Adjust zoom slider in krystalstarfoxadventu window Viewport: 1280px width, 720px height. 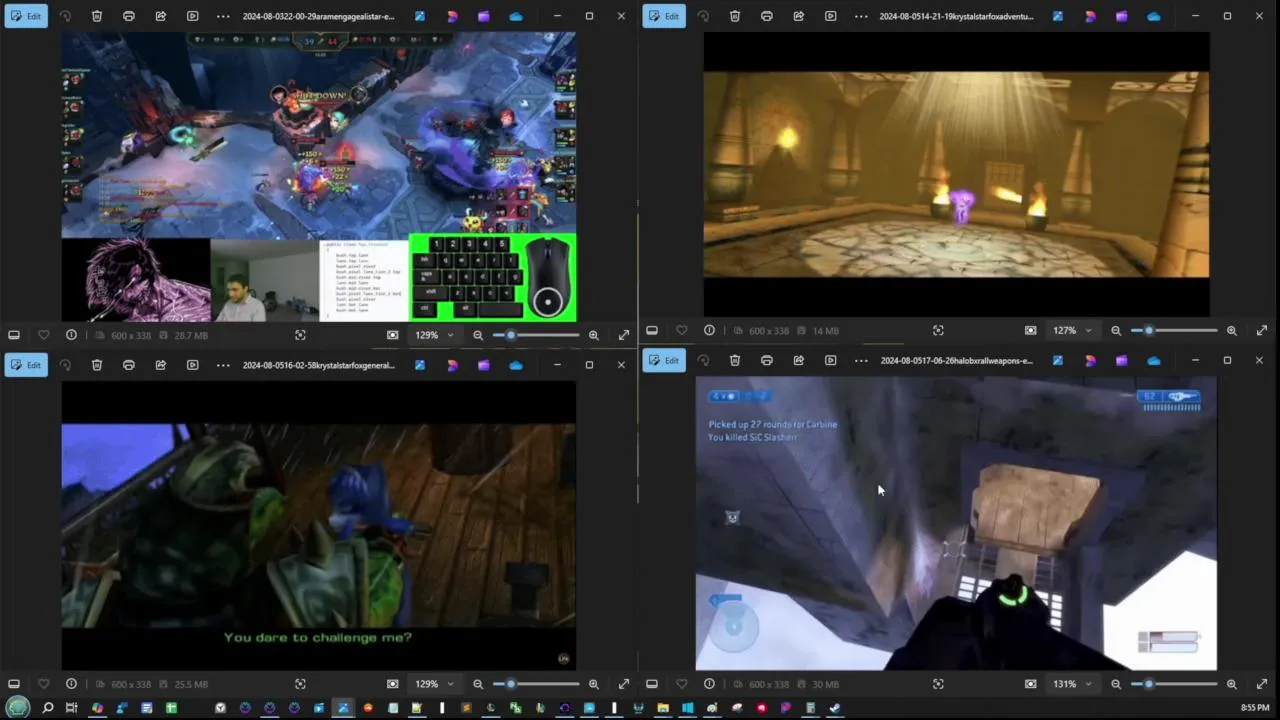tap(1174, 330)
